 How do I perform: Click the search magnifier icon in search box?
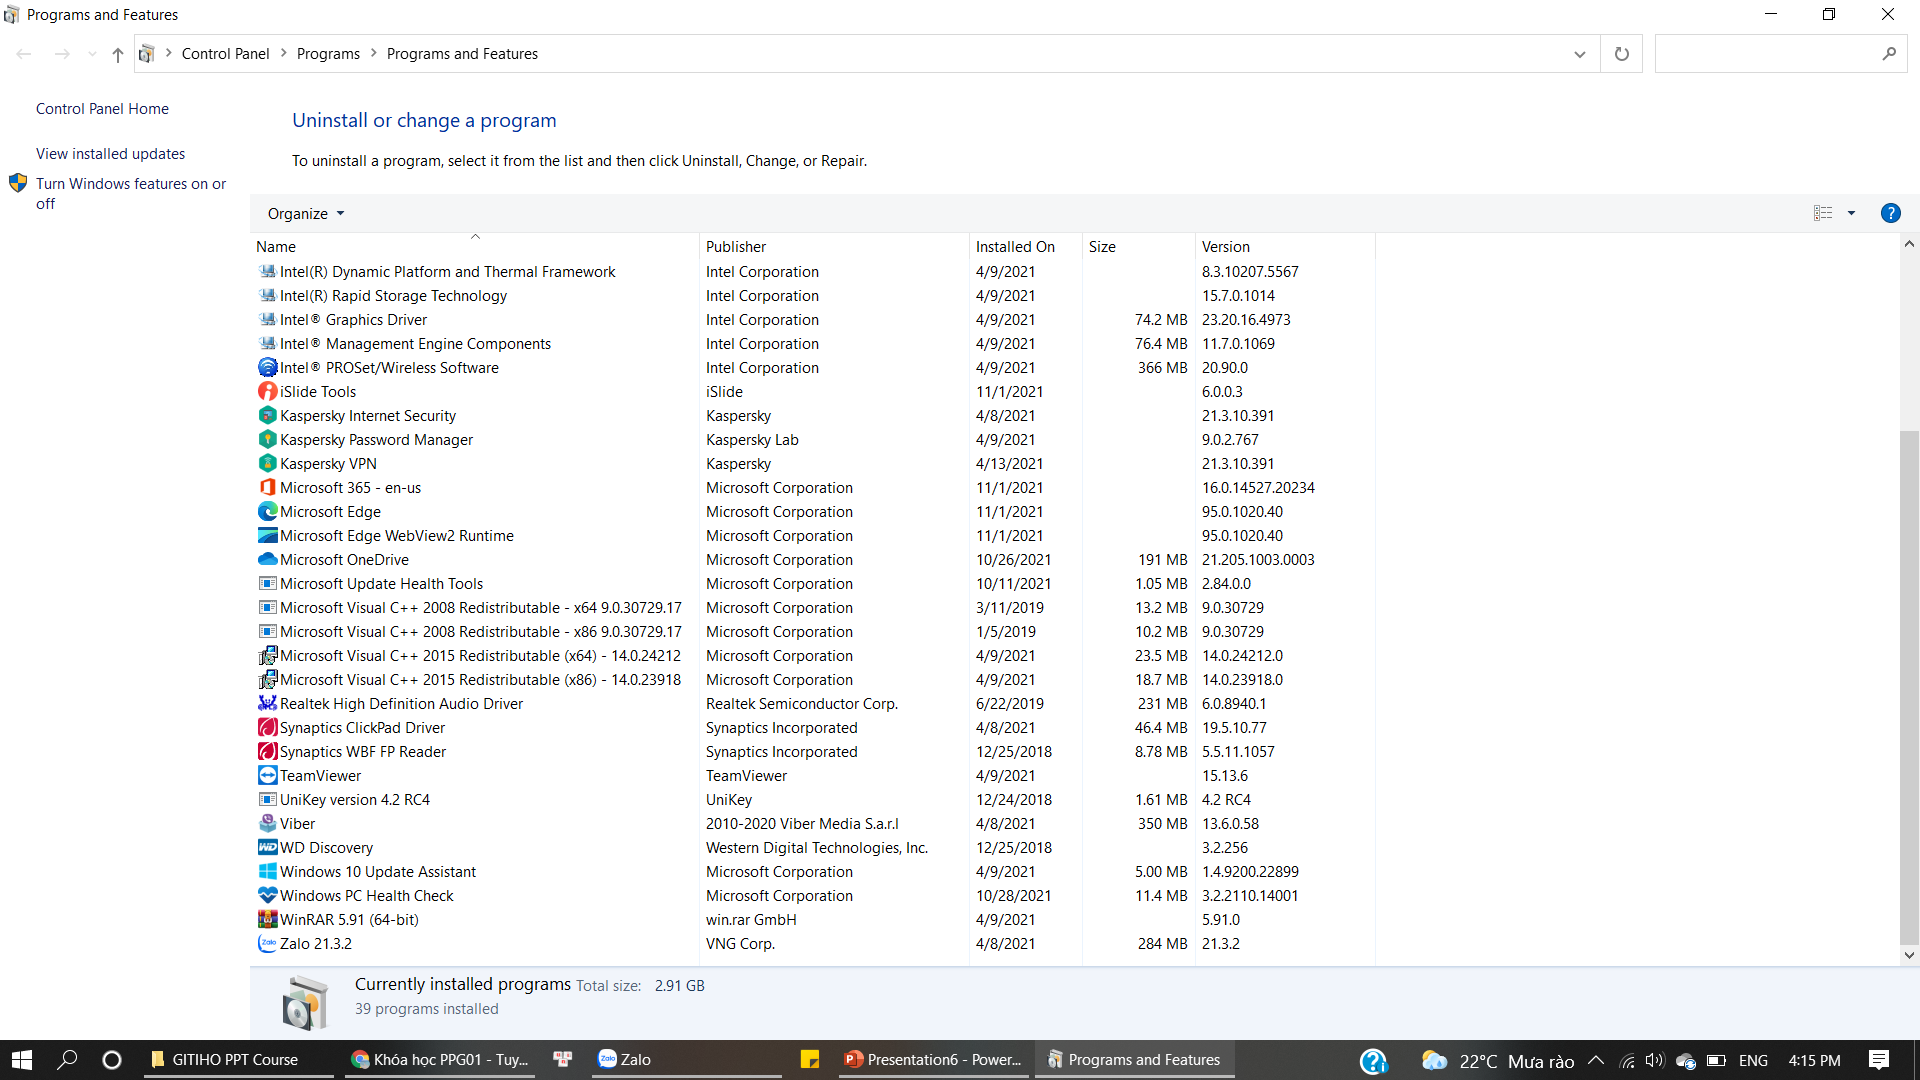point(1888,54)
